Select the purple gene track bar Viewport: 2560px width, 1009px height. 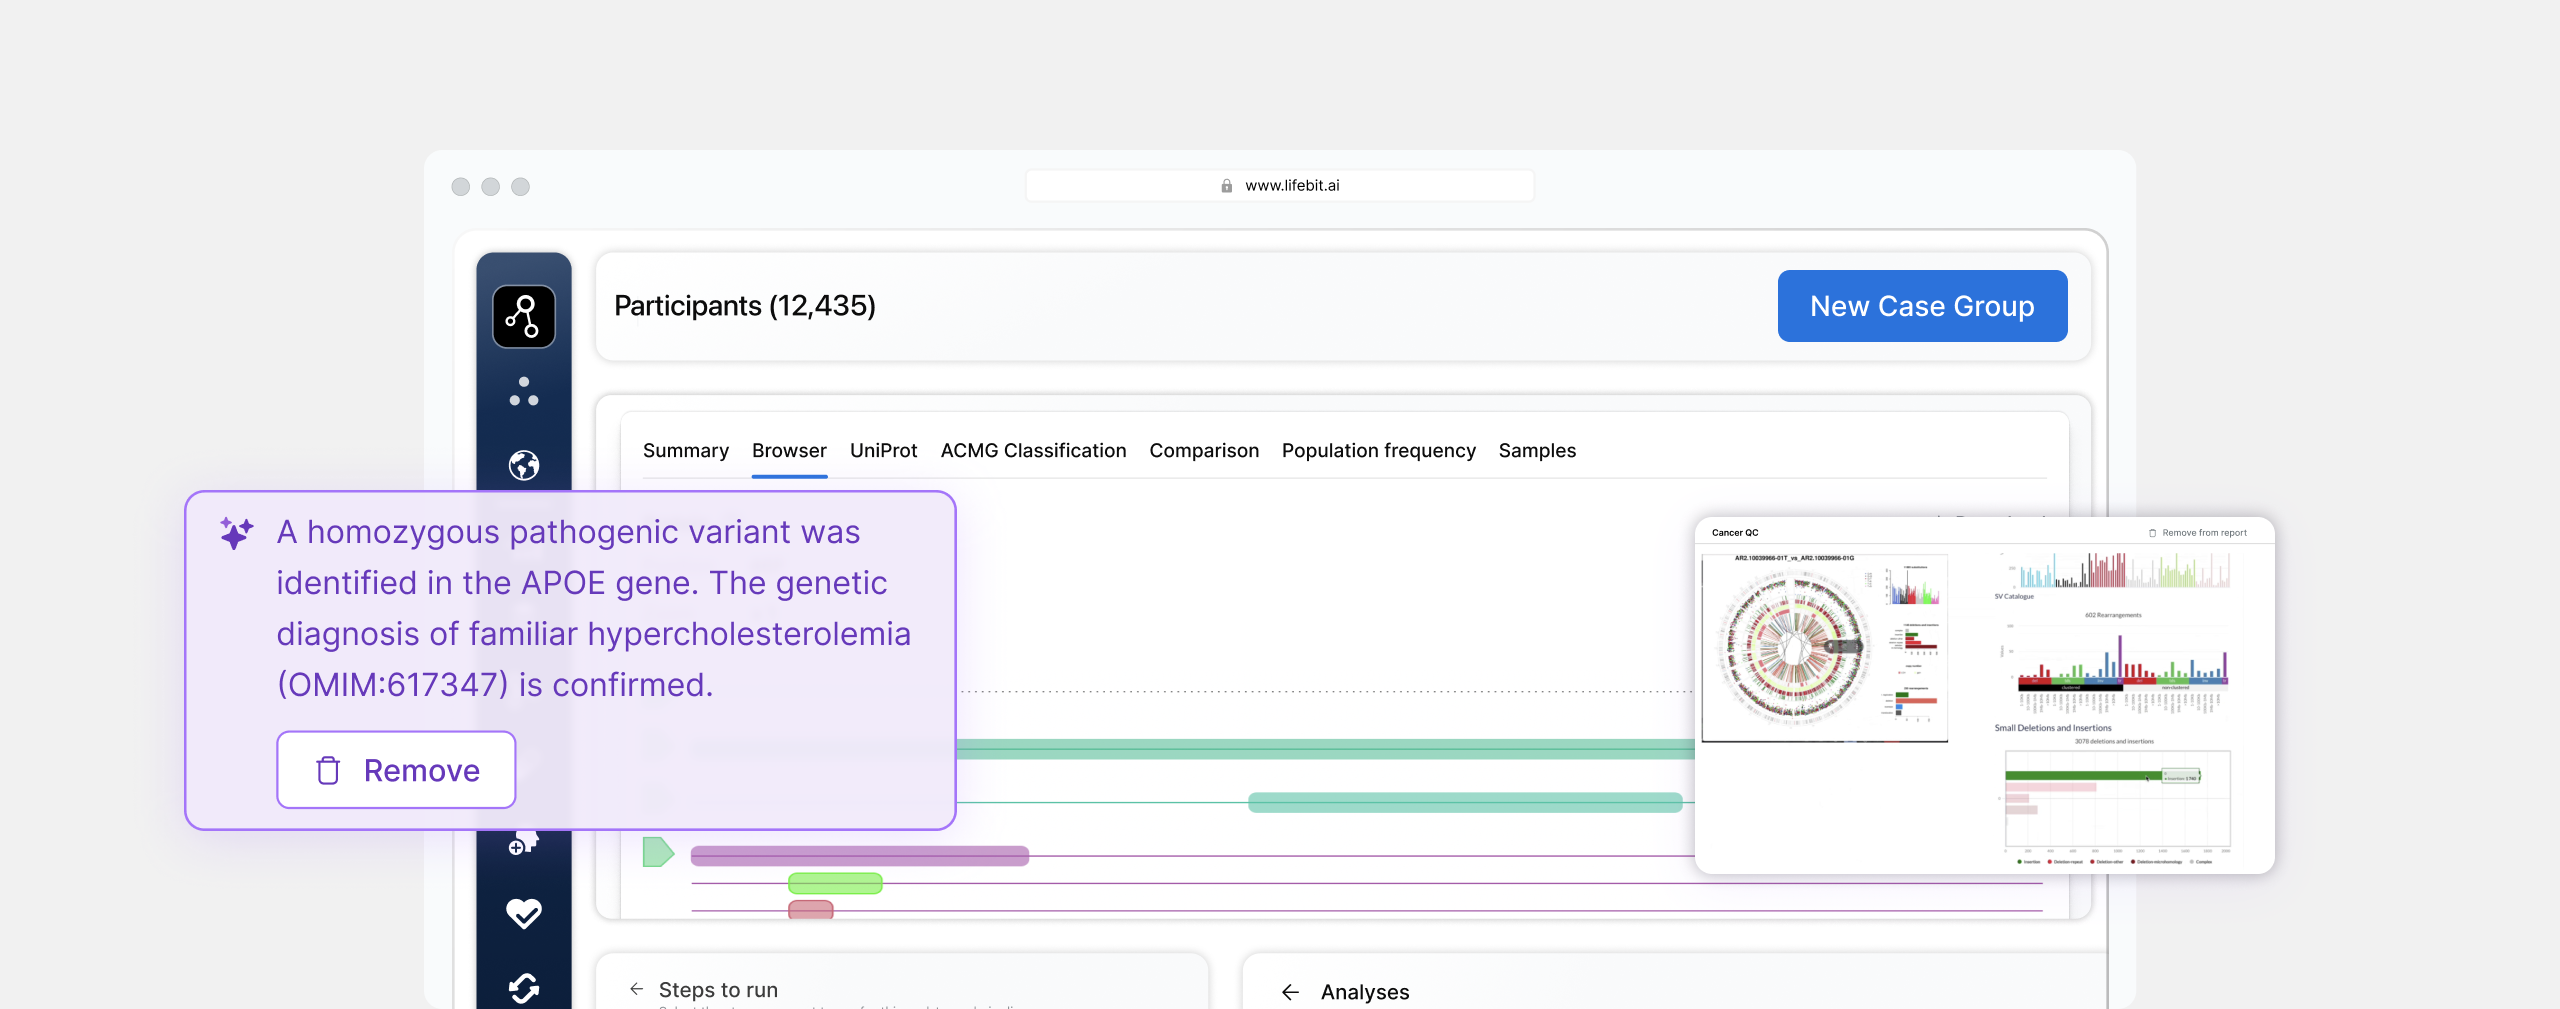pos(859,855)
